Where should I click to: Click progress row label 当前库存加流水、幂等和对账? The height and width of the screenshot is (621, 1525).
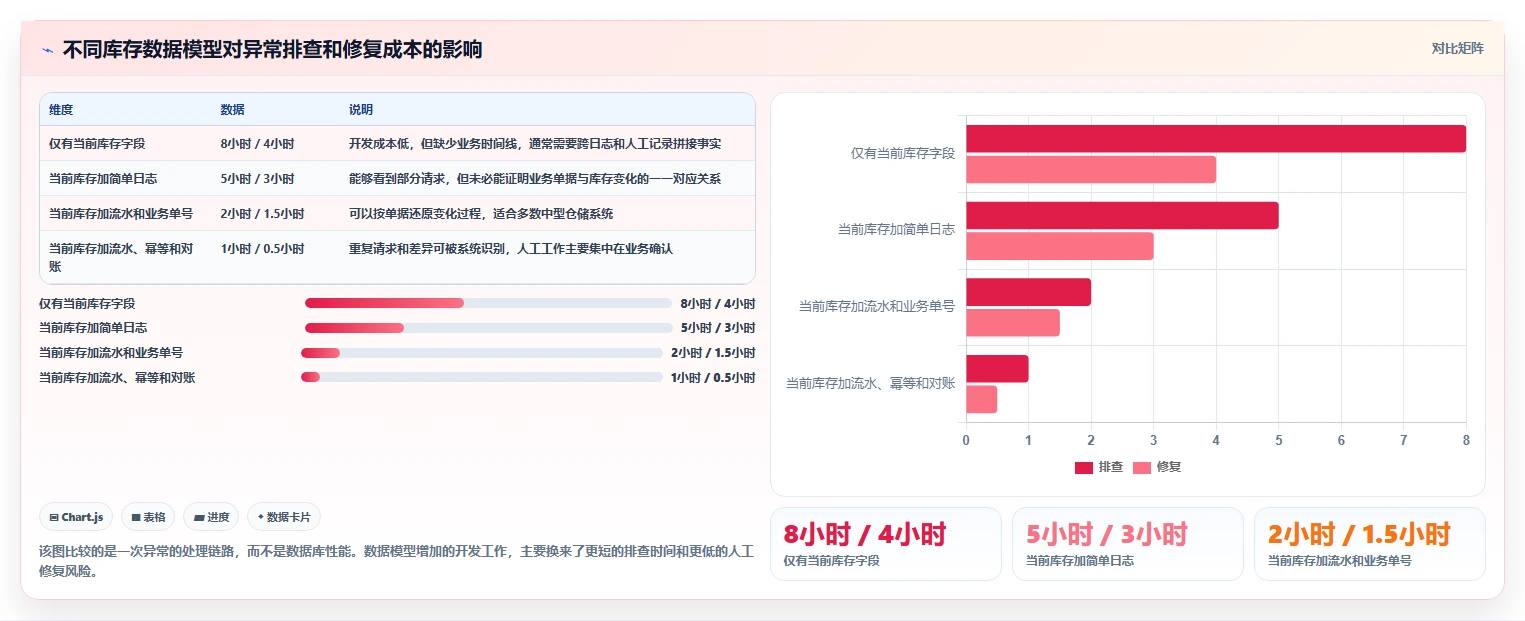point(117,378)
